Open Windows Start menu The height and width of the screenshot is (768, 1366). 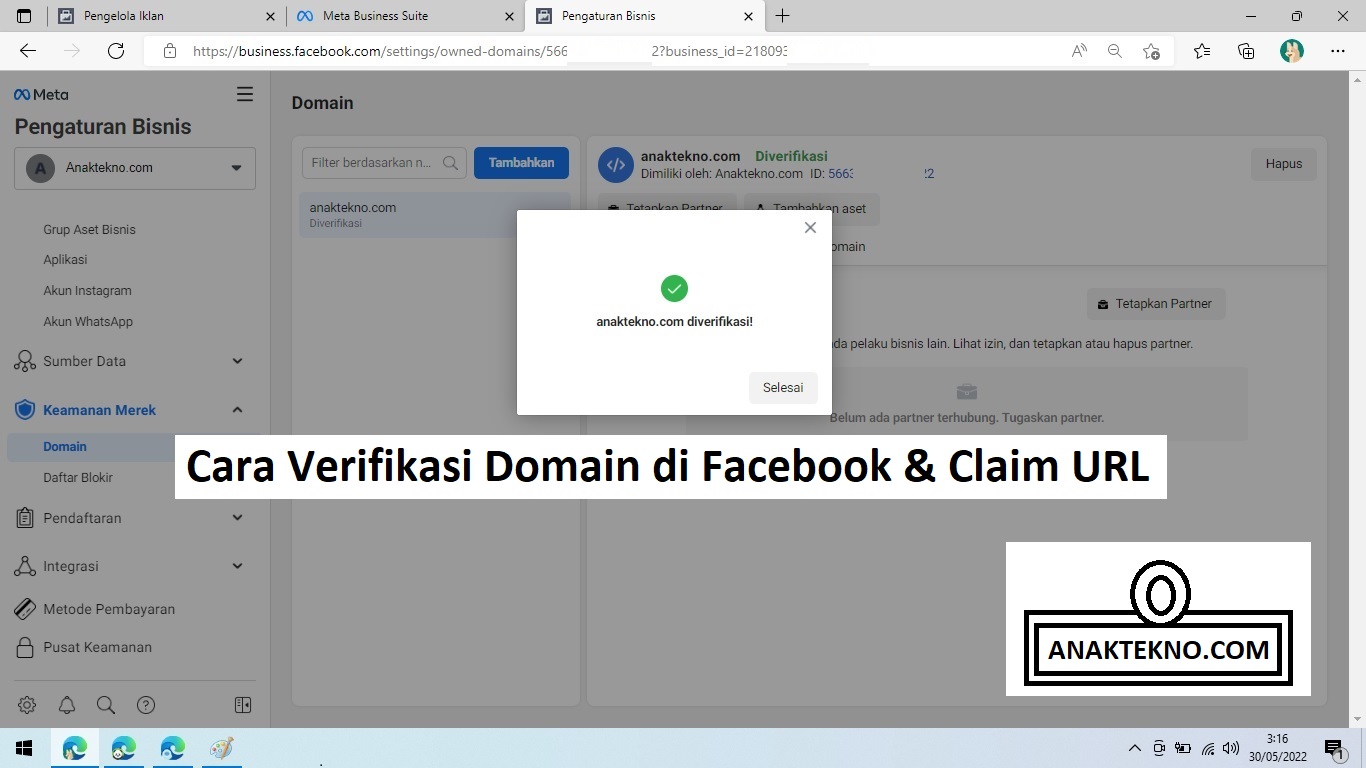click(24, 748)
